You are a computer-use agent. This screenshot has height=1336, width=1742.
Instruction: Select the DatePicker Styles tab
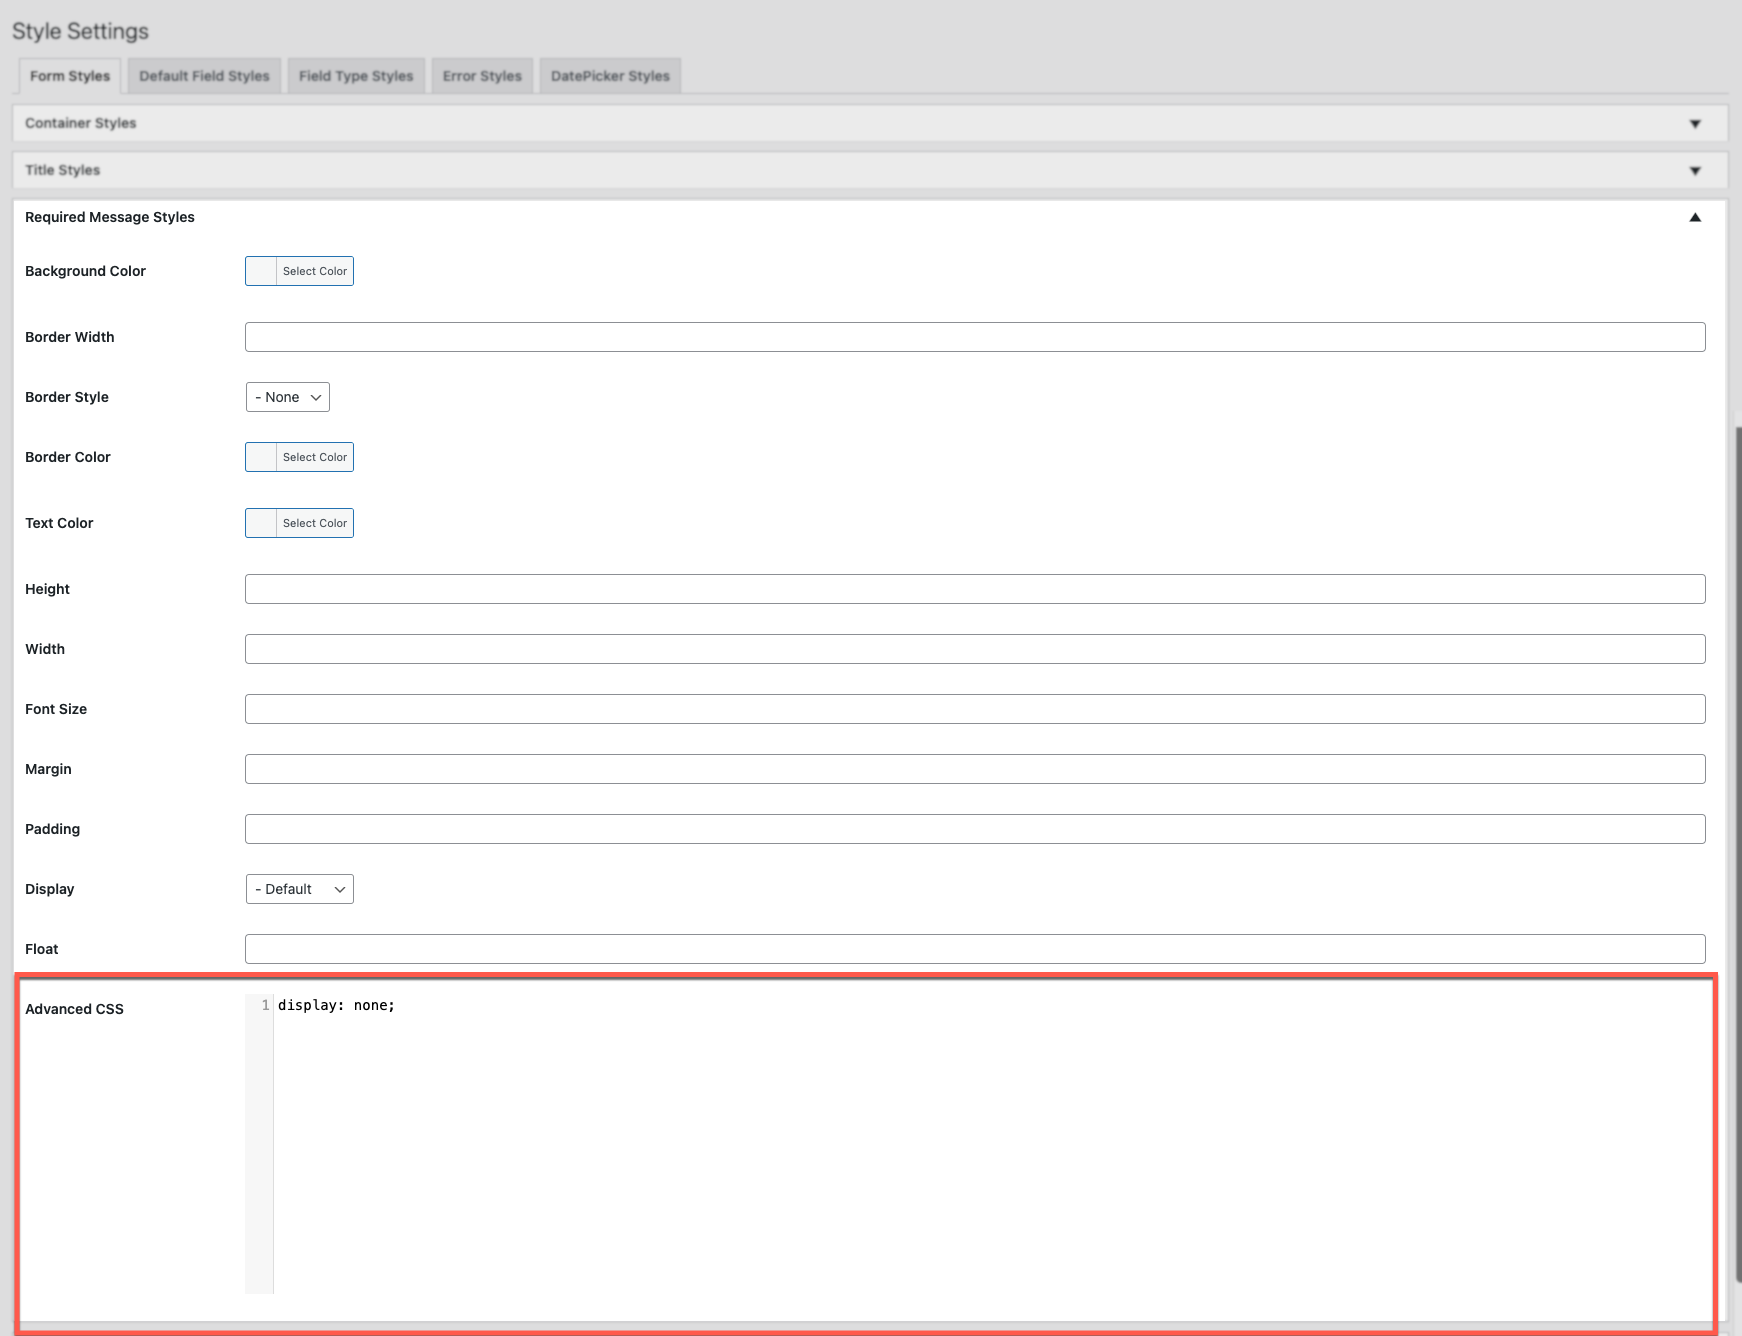[x=609, y=76]
